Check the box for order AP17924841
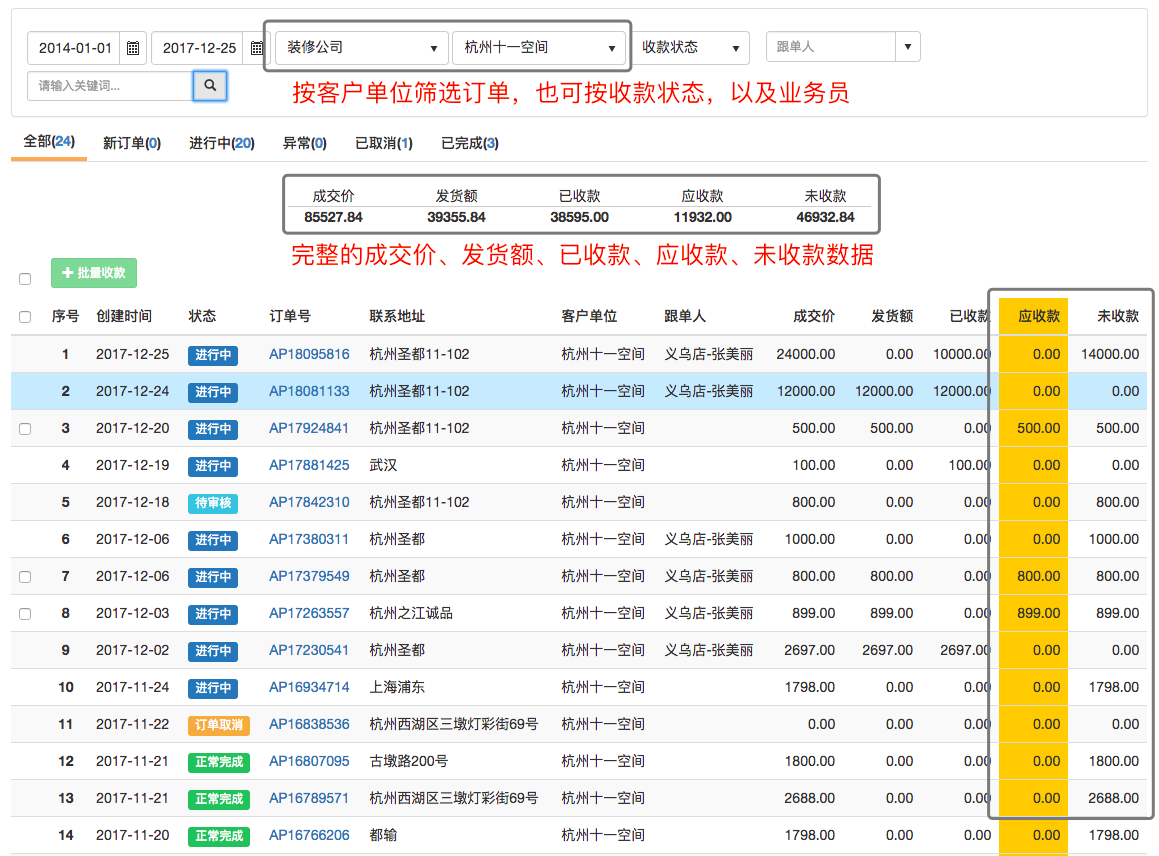Viewport: 1159px width, 856px height. point(25,429)
